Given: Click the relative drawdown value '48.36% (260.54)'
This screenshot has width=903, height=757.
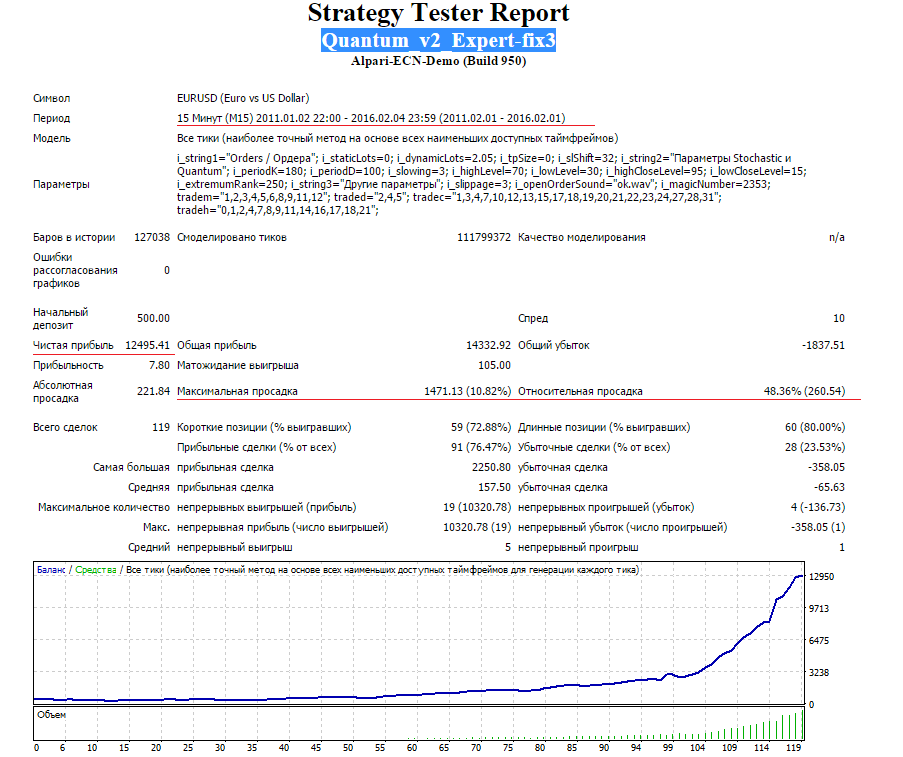Looking at the screenshot, I should pos(805,391).
